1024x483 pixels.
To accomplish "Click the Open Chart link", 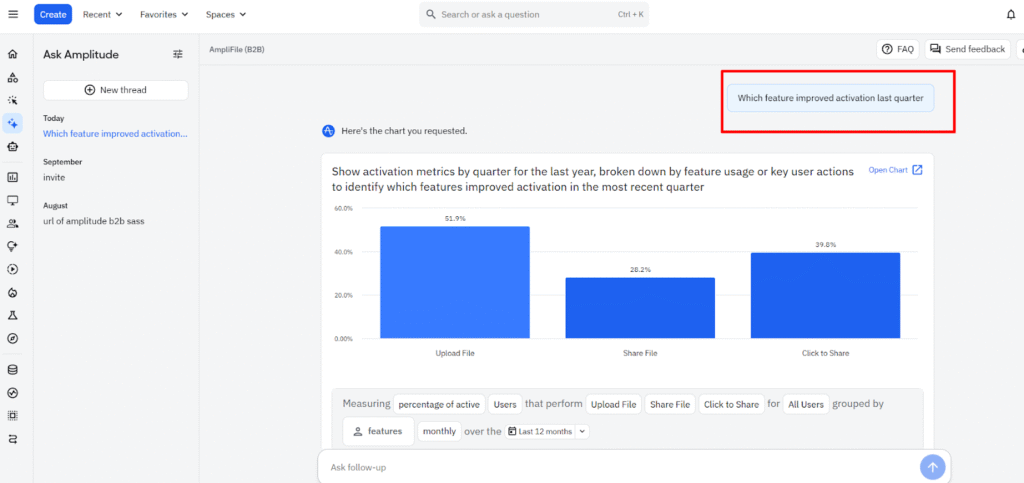I will [x=895, y=170].
